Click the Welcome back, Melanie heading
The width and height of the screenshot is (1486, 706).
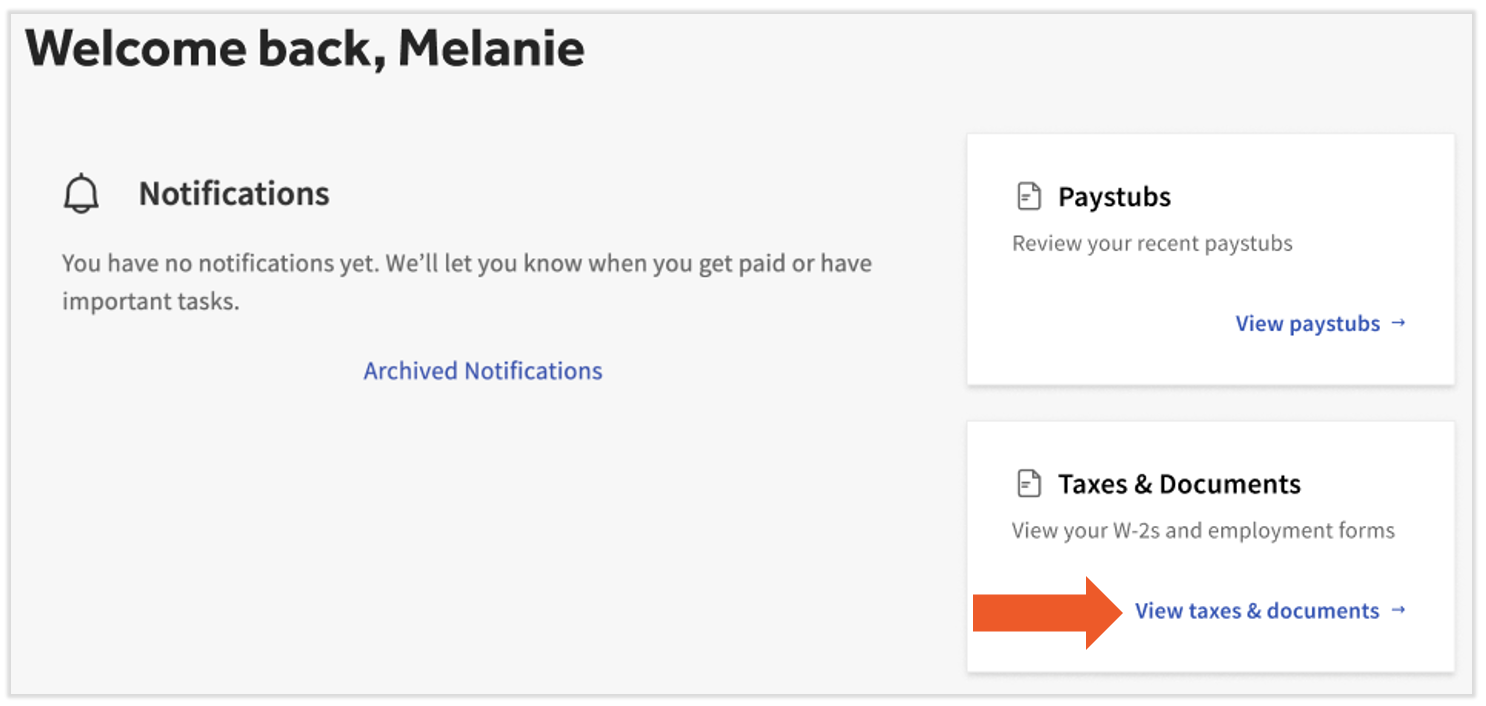(306, 46)
